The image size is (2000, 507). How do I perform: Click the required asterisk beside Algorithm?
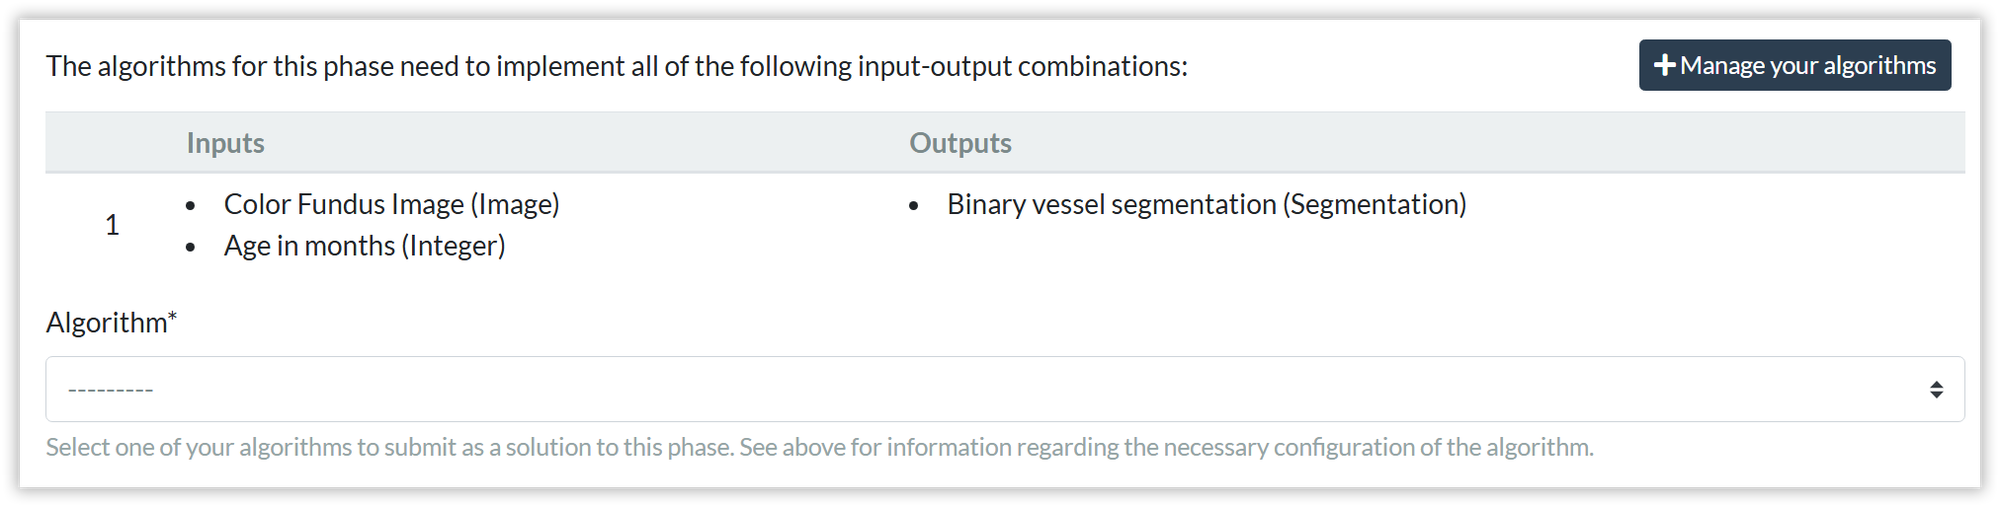click(172, 317)
